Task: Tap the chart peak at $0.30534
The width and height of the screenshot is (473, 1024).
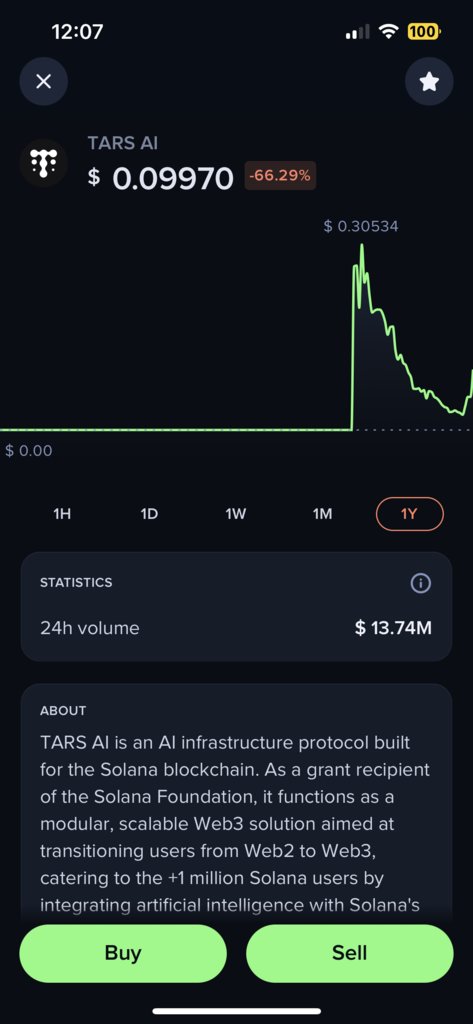Action: 361,245
